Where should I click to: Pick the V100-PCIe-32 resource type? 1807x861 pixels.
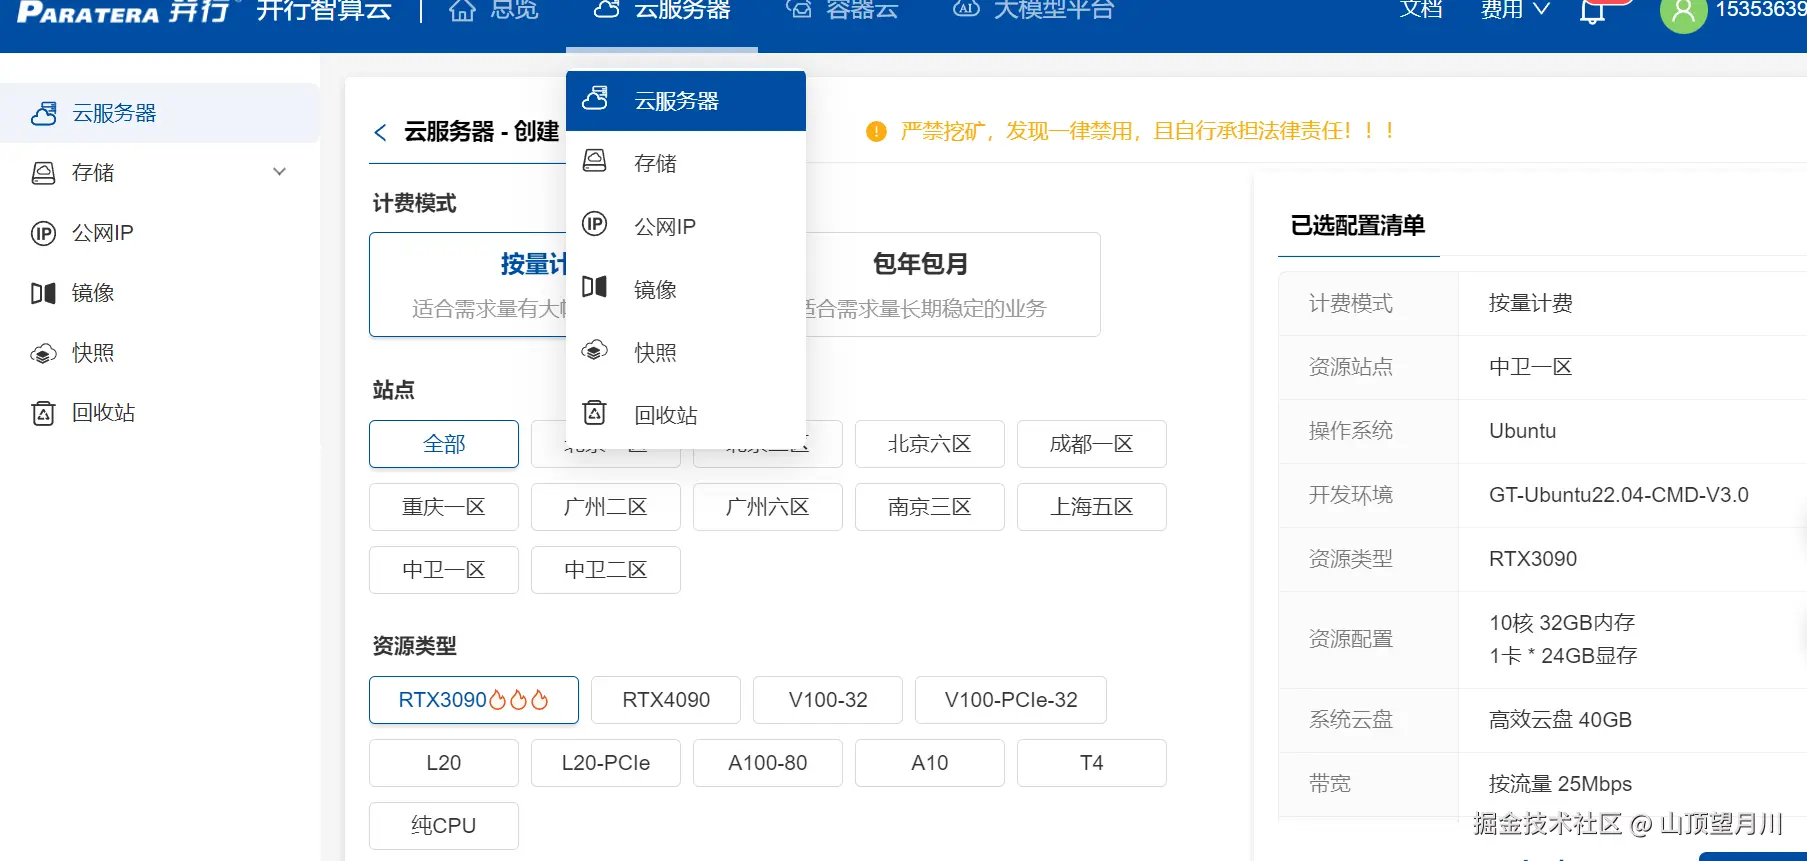(1011, 700)
